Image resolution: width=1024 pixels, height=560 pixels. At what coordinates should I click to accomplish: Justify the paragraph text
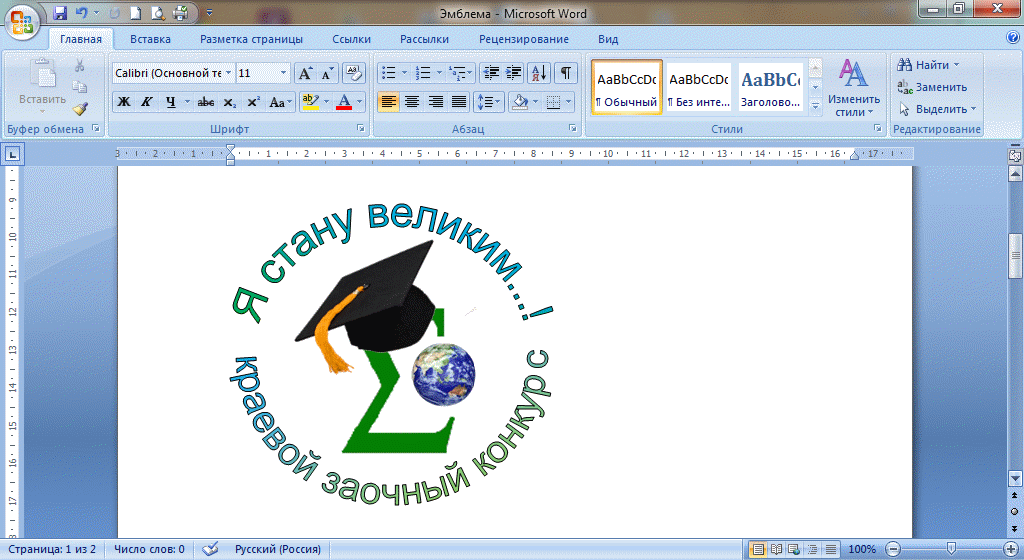[x=459, y=102]
